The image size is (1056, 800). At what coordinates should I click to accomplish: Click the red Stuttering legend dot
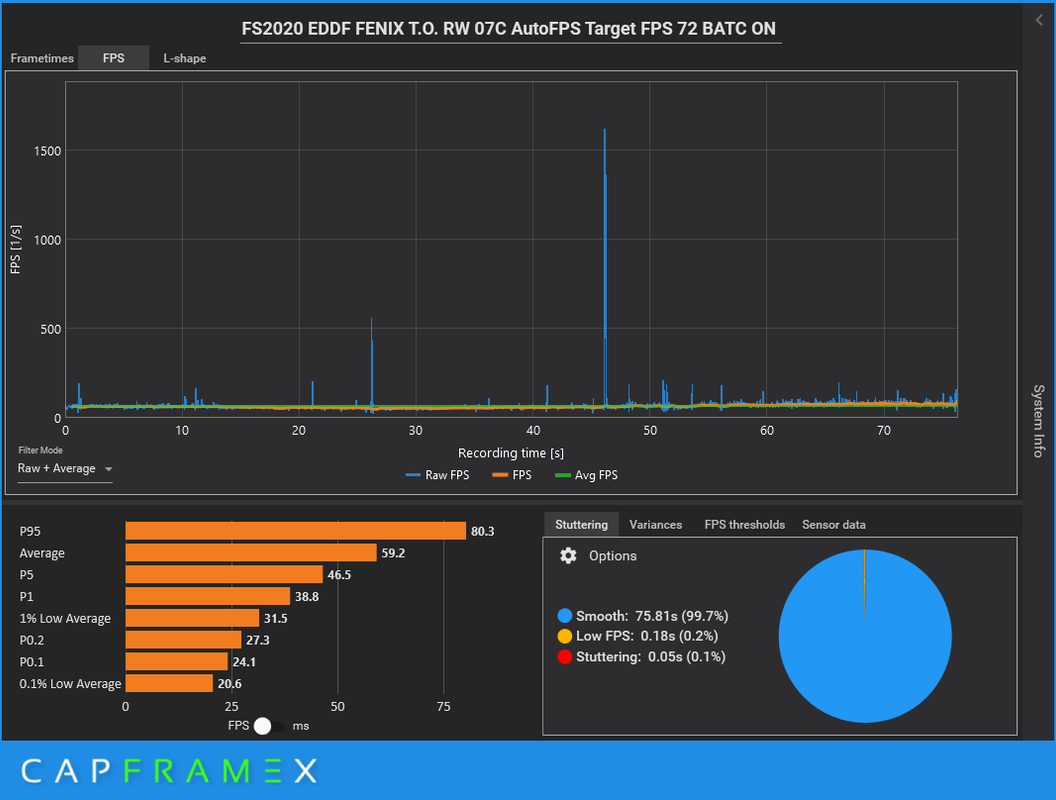pos(565,657)
